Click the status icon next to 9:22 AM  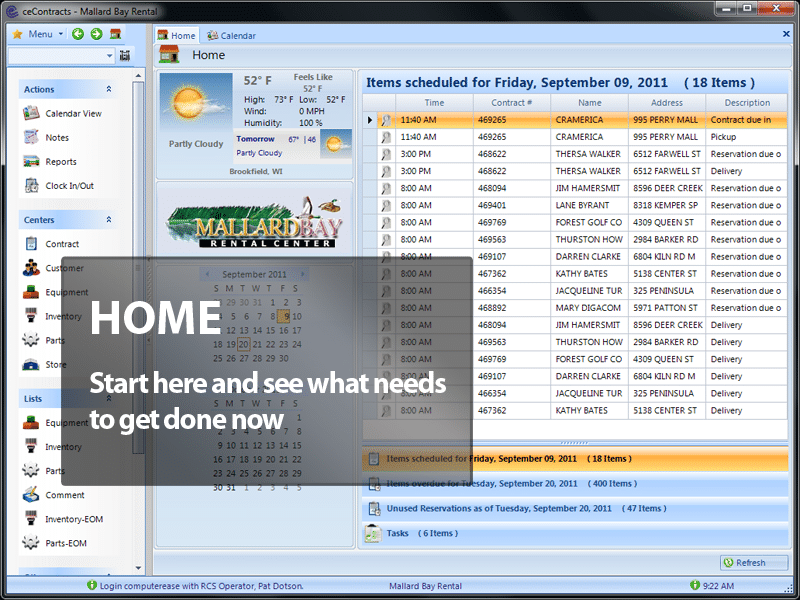(x=694, y=585)
